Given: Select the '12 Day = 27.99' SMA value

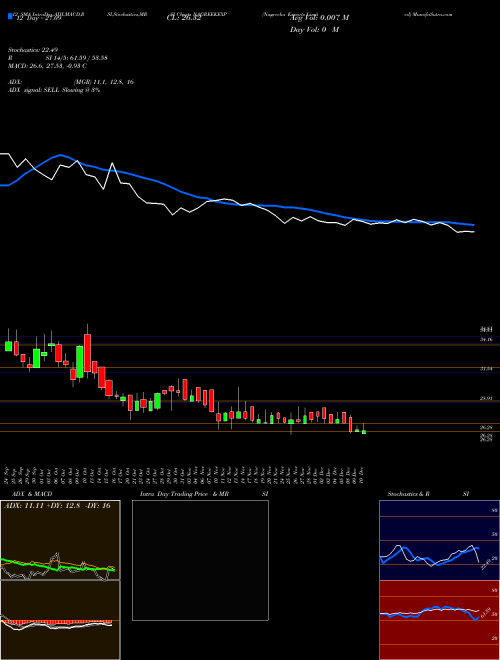Looking at the screenshot, I should click(37, 18).
